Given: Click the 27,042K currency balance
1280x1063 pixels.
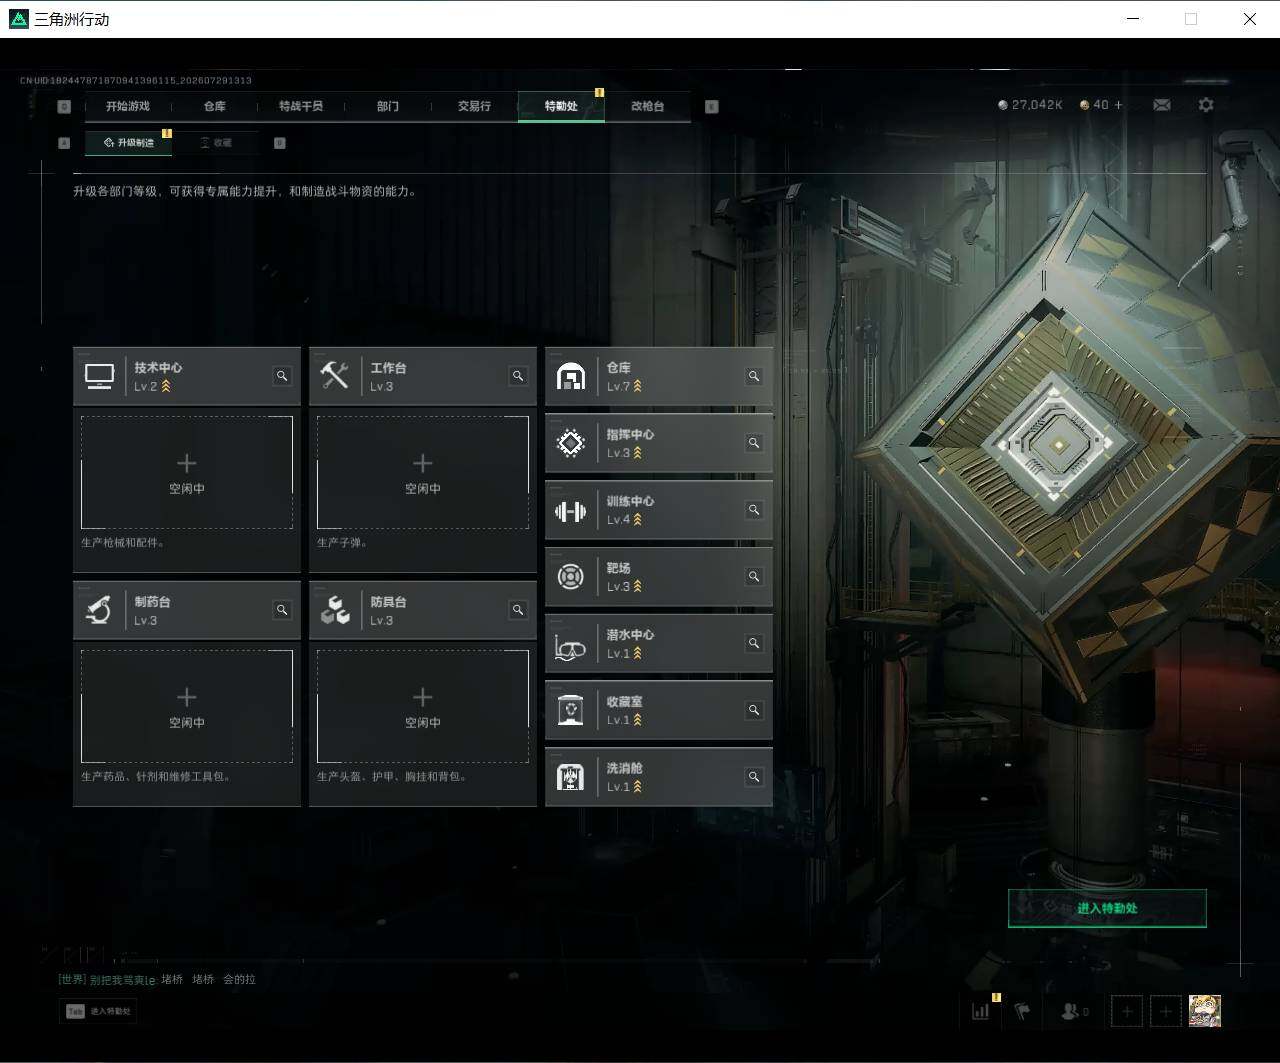Looking at the screenshot, I should pos(1030,105).
